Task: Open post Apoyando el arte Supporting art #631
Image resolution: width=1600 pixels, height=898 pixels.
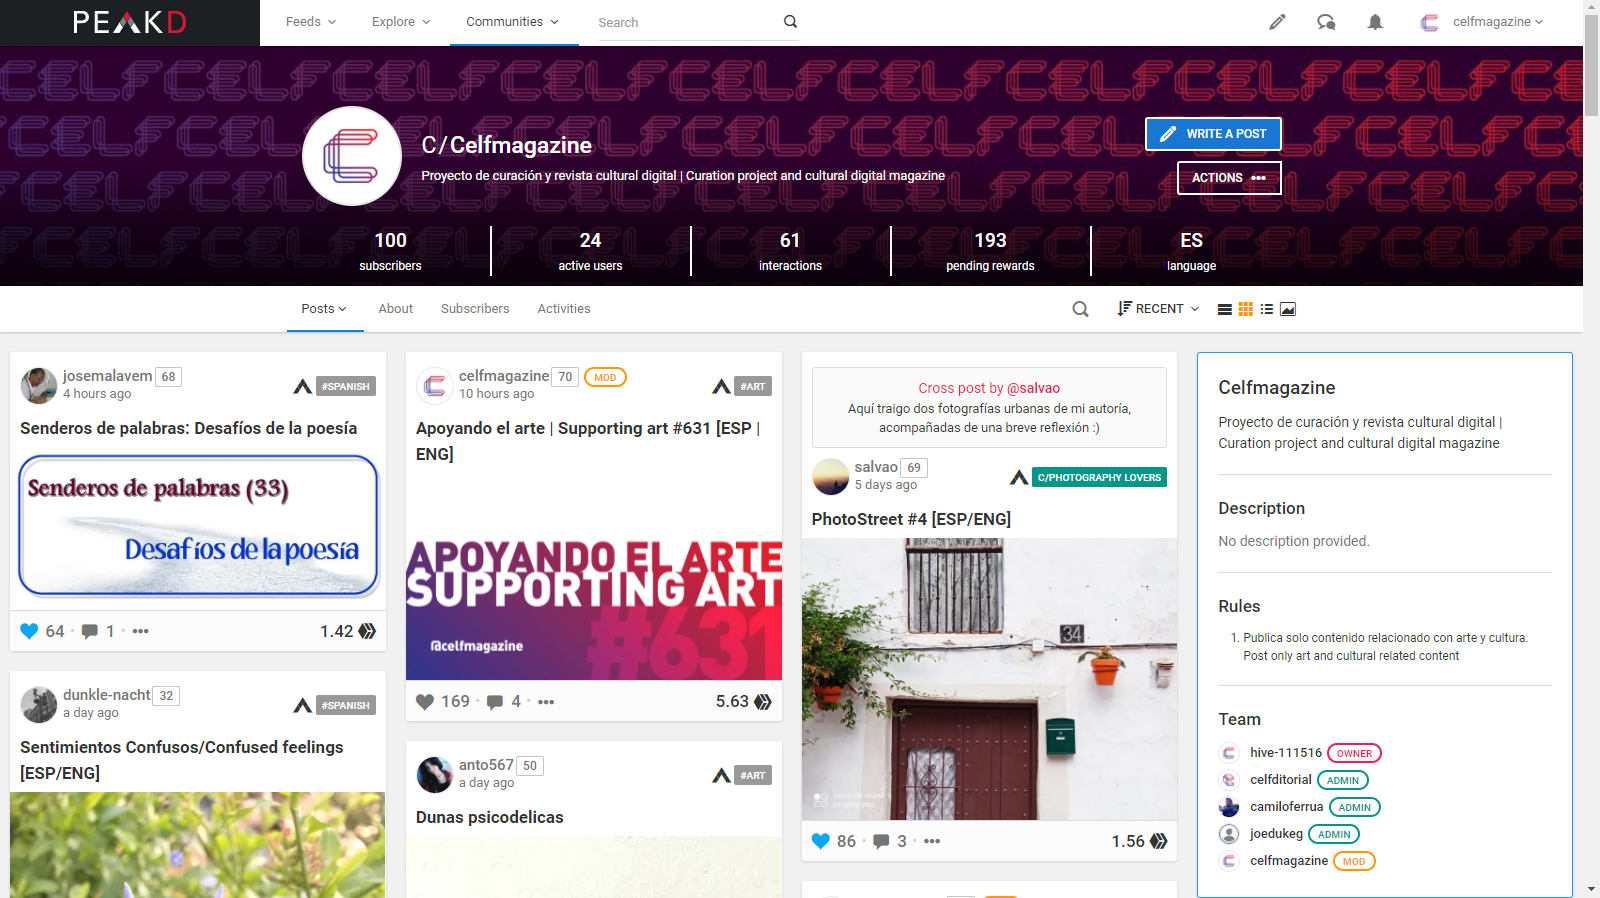Action: (588, 441)
